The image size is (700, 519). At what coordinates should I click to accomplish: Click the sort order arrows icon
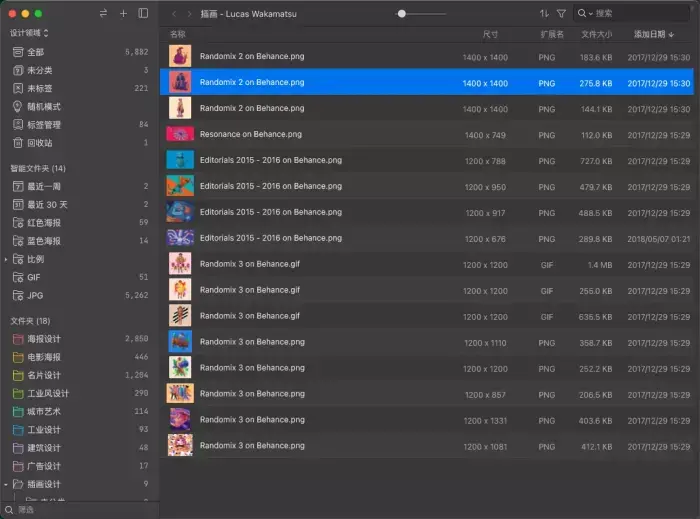click(x=544, y=14)
